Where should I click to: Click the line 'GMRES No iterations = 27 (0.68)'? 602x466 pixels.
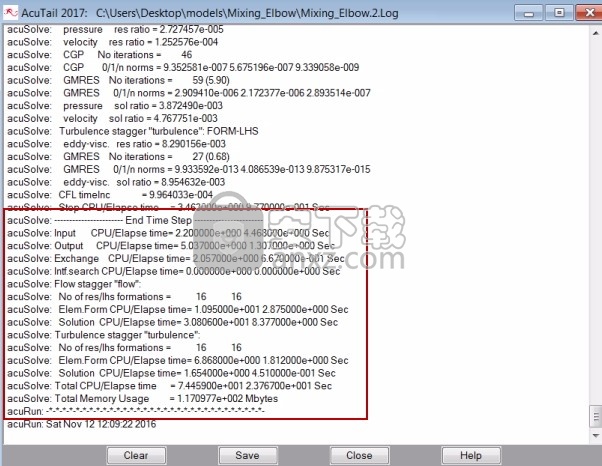click(x=118, y=157)
